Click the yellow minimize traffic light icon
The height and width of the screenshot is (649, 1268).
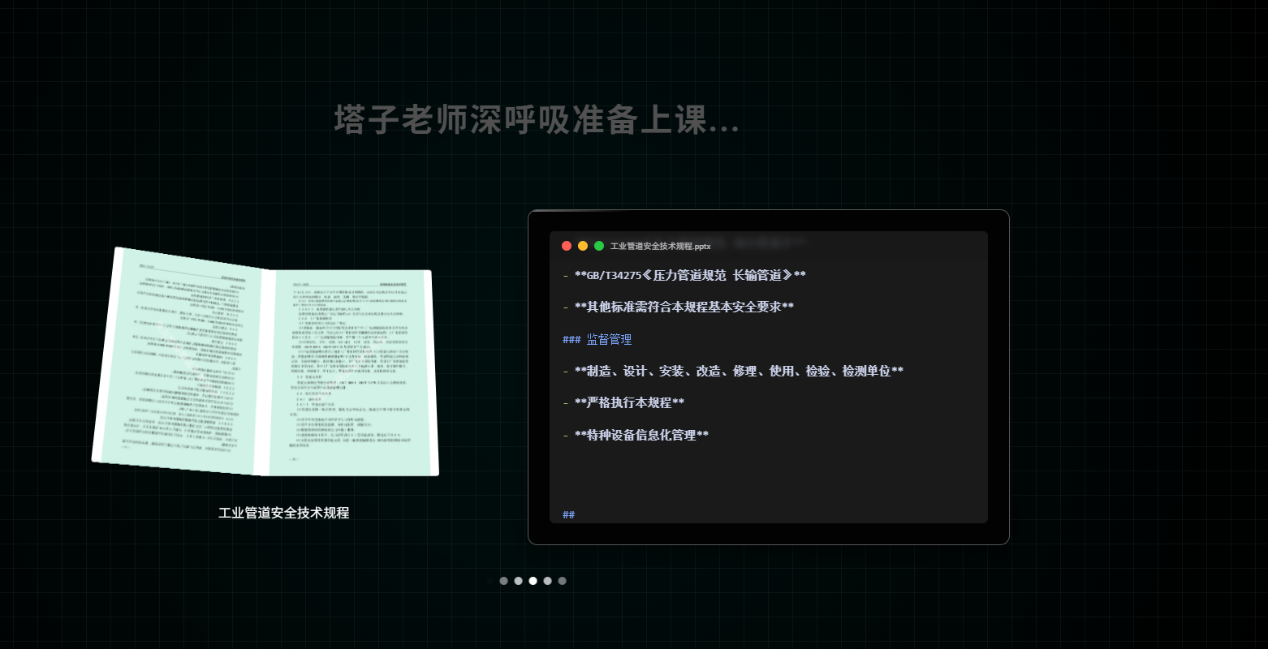583,244
